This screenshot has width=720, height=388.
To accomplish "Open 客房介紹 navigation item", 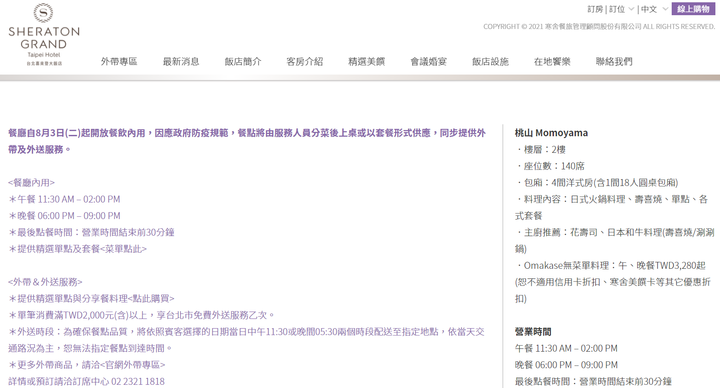I will (305, 62).
